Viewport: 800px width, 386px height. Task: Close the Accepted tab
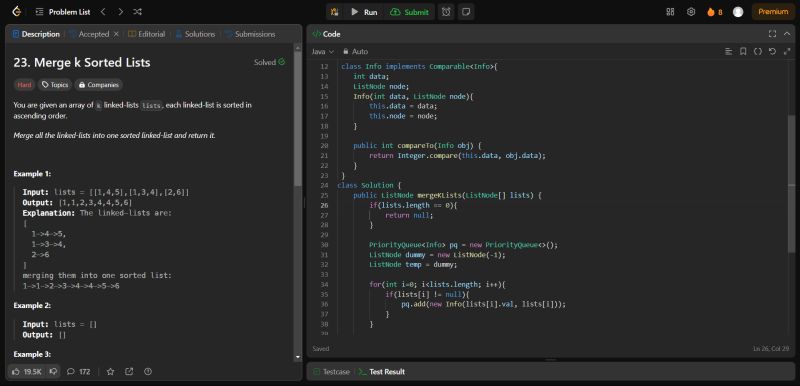[x=116, y=34]
